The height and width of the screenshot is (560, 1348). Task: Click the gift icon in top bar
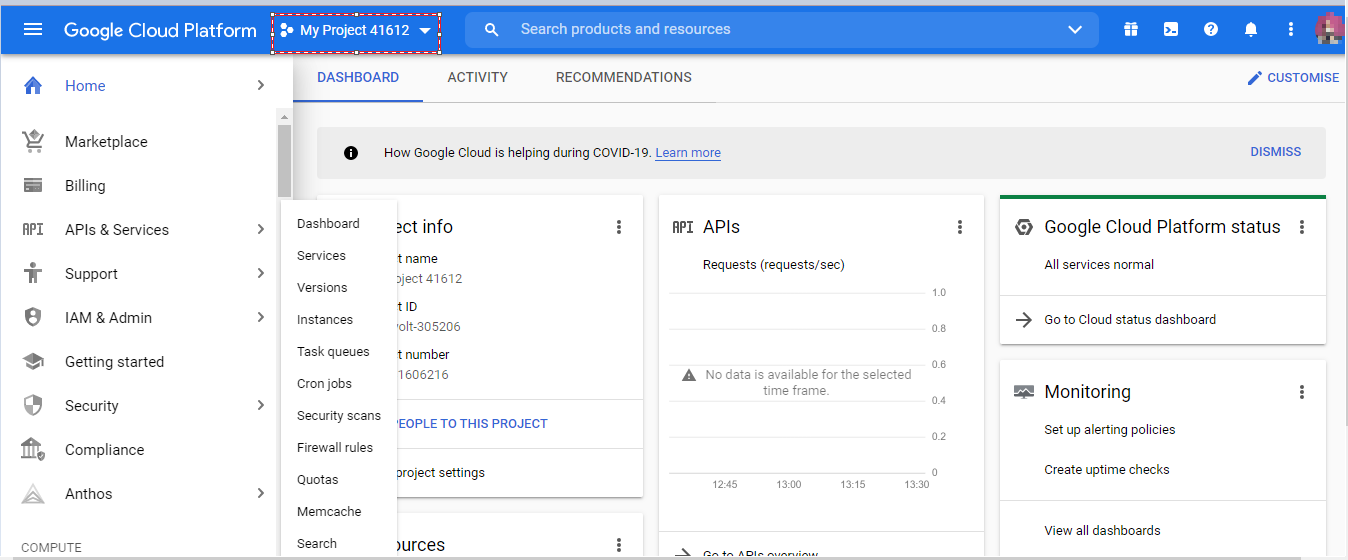1131,29
